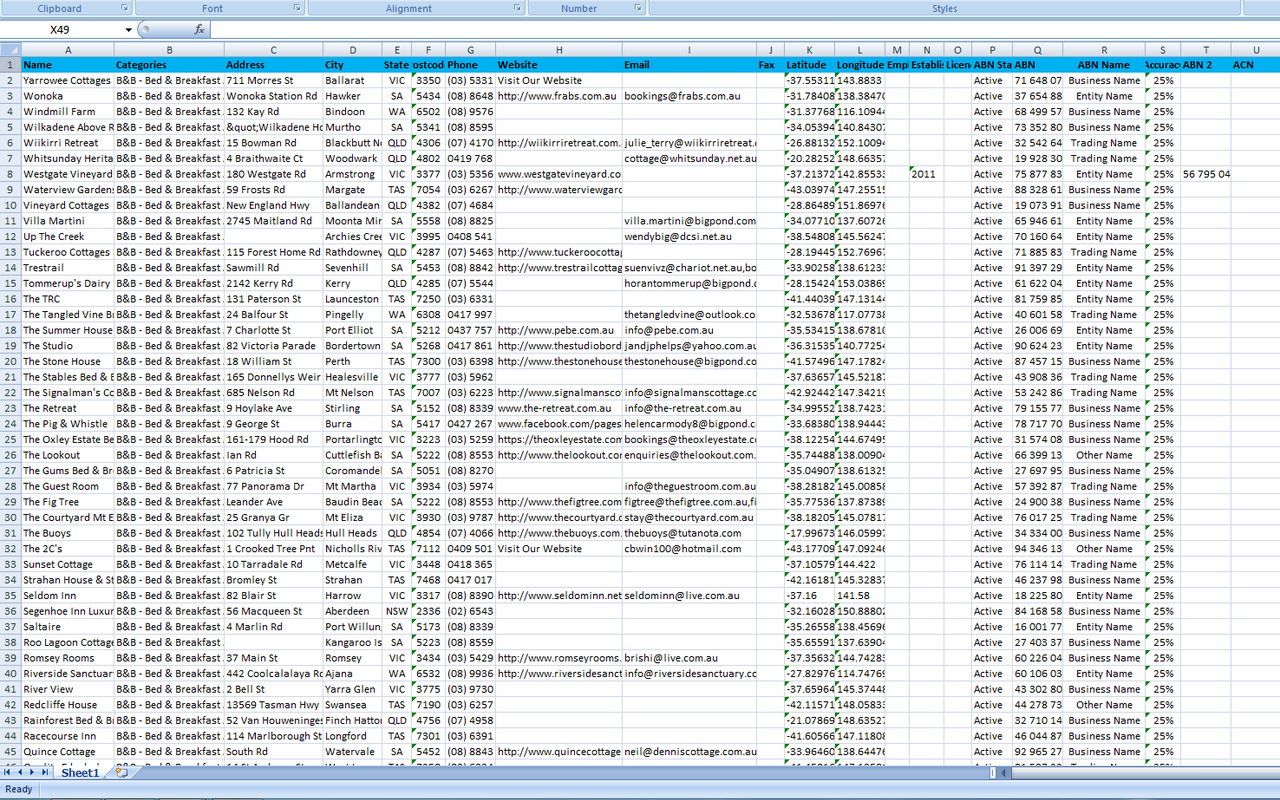Screen dimensions: 1280x800
Task: Click the Name header cell
Action: (67, 65)
